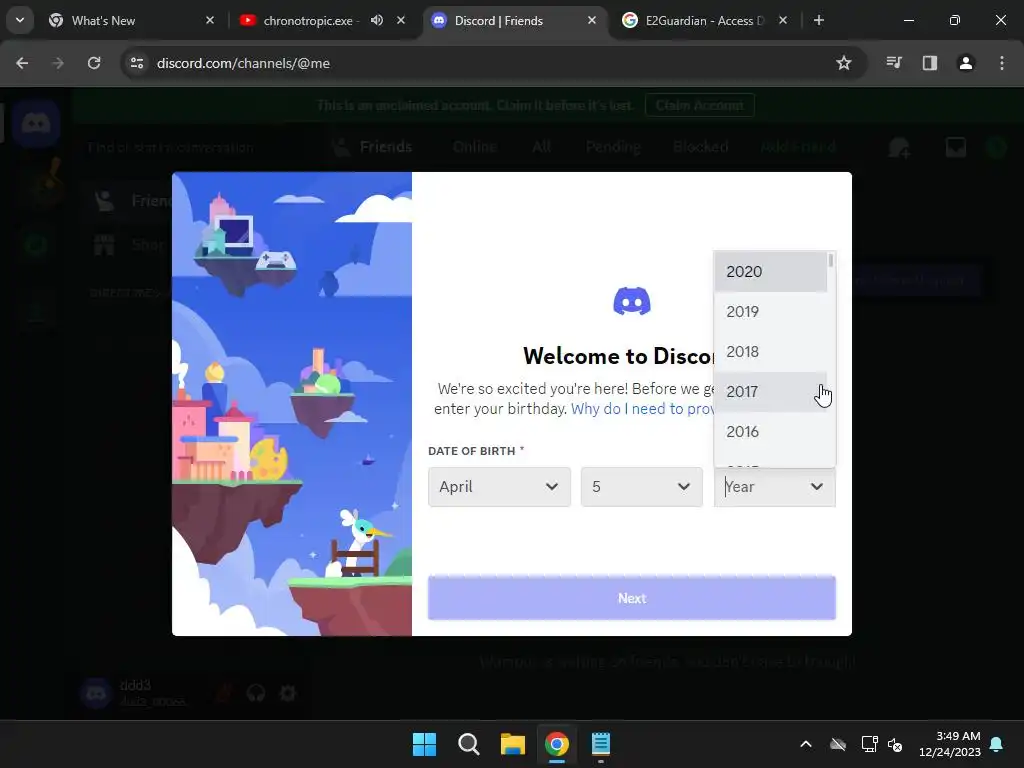Open the Notepad taskbar icon
The image size is (1024, 768).
[x=600, y=744]
